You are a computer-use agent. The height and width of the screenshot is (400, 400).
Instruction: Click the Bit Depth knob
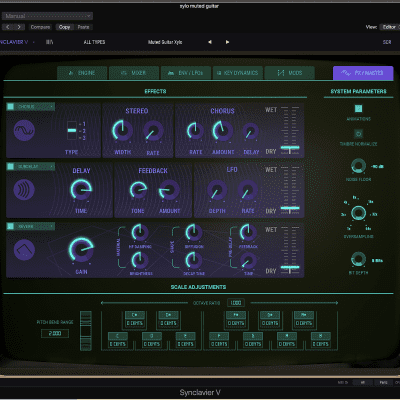point(358,260)
